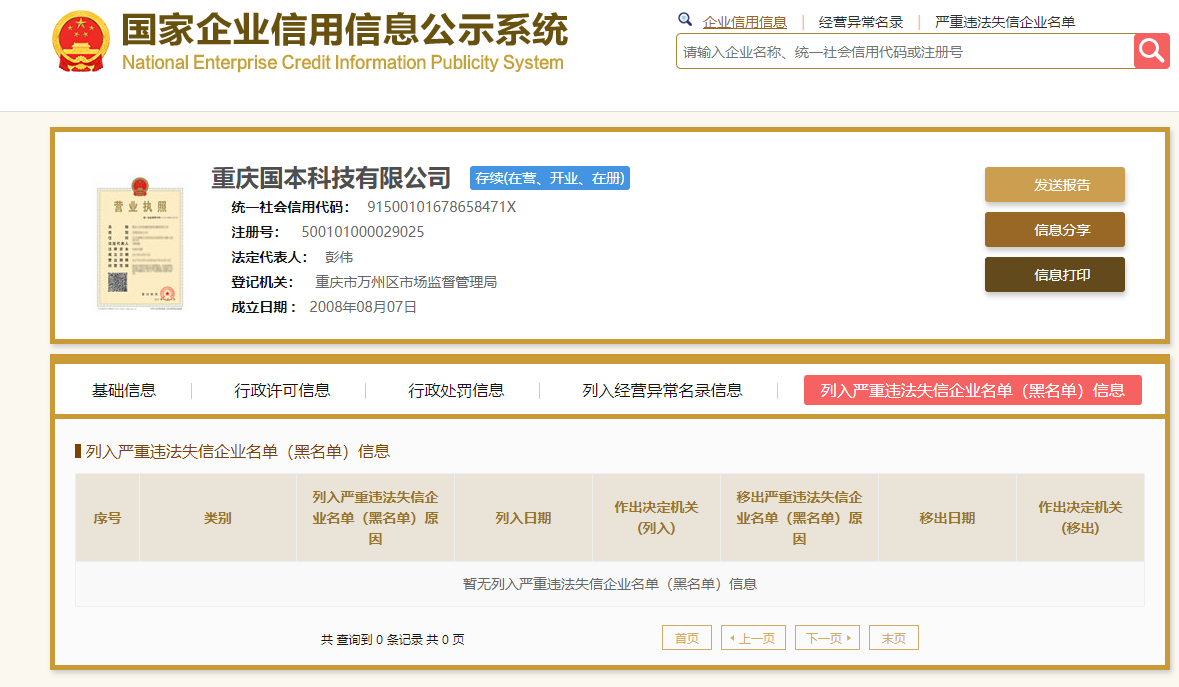The image size is (1179, 687).
Task: Click the 类别 column header
Action: 218,518
